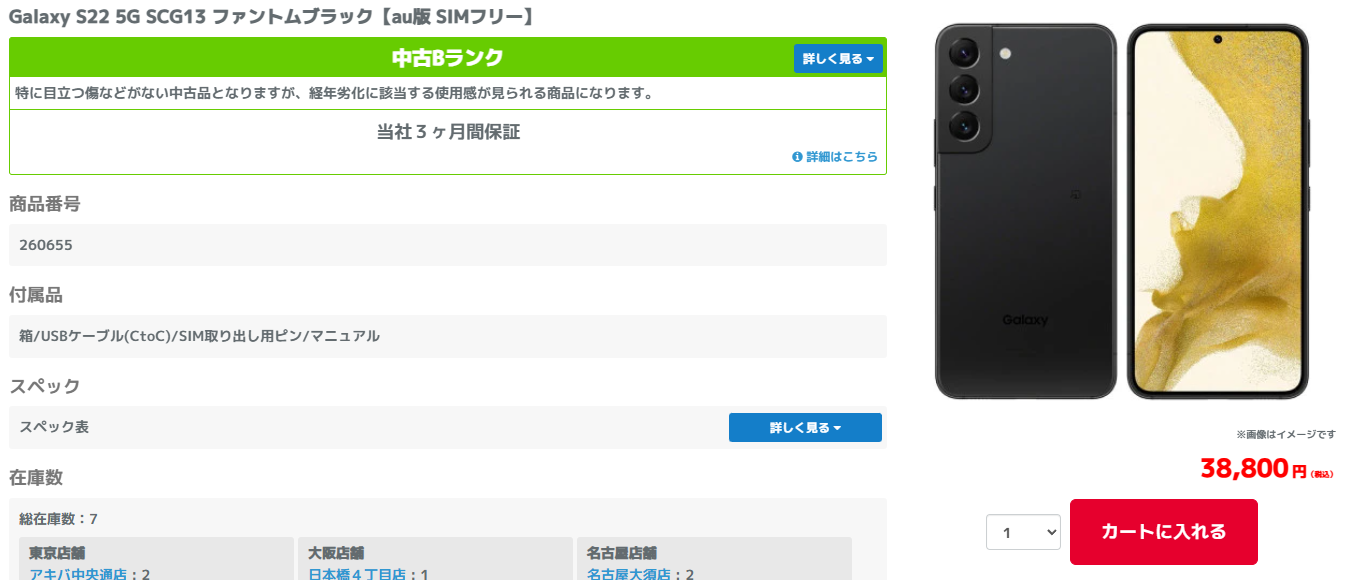
Task: Open the quantity dropdown showing 1
Action: click(1023, 532)
